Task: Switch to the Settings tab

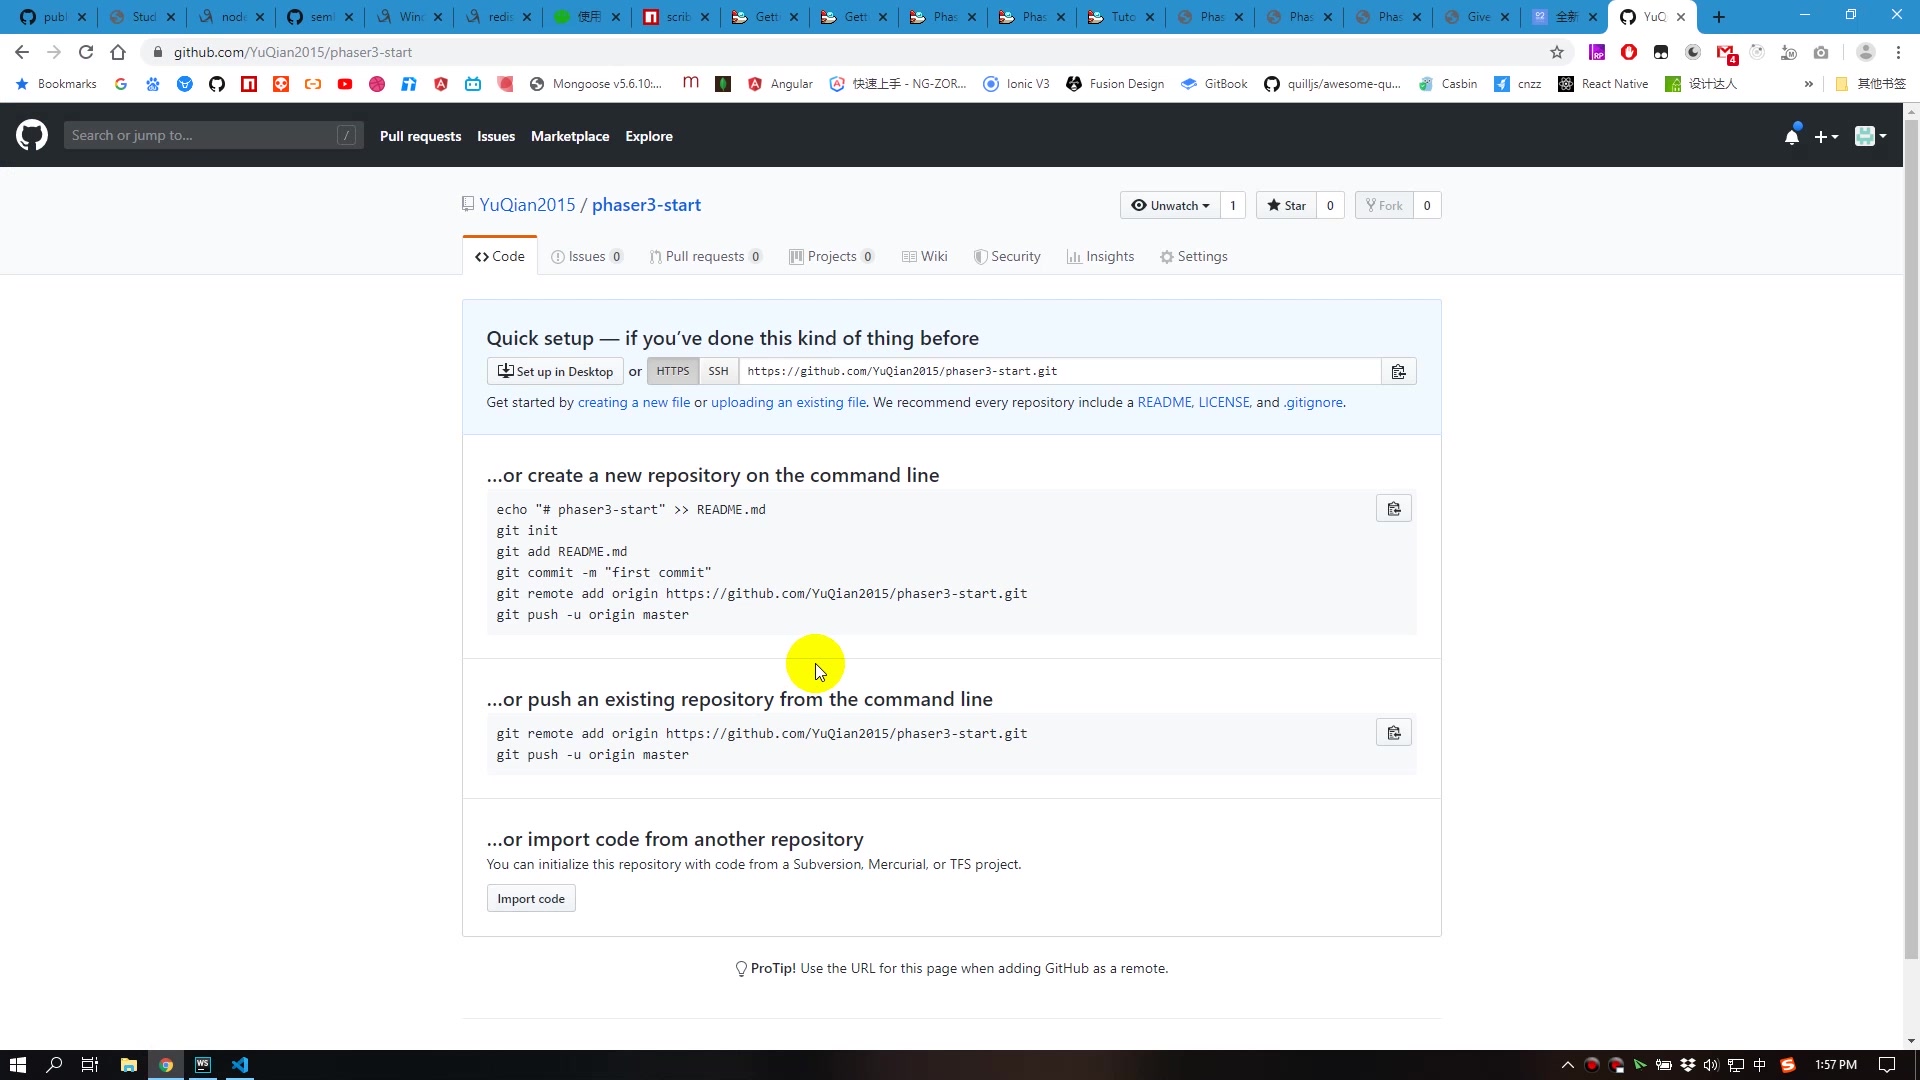Action: 1193,256
